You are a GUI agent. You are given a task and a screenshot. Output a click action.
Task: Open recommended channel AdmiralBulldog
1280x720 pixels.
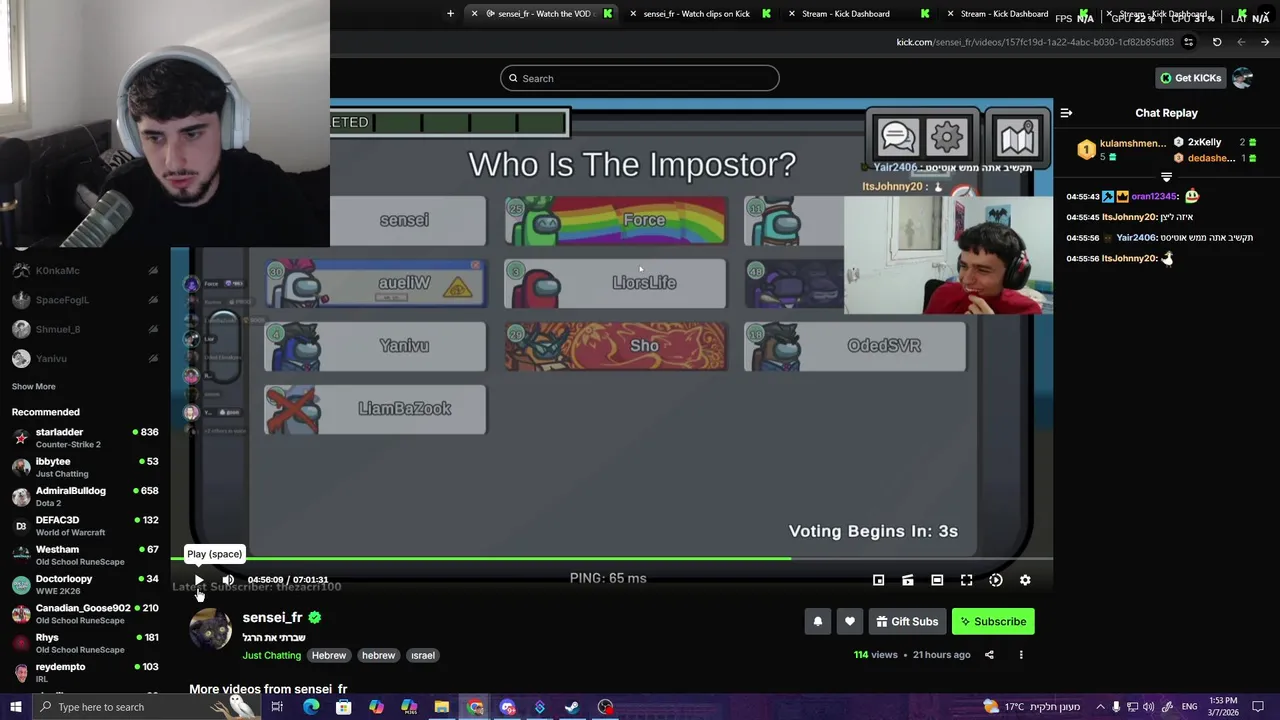coord(85,497)
